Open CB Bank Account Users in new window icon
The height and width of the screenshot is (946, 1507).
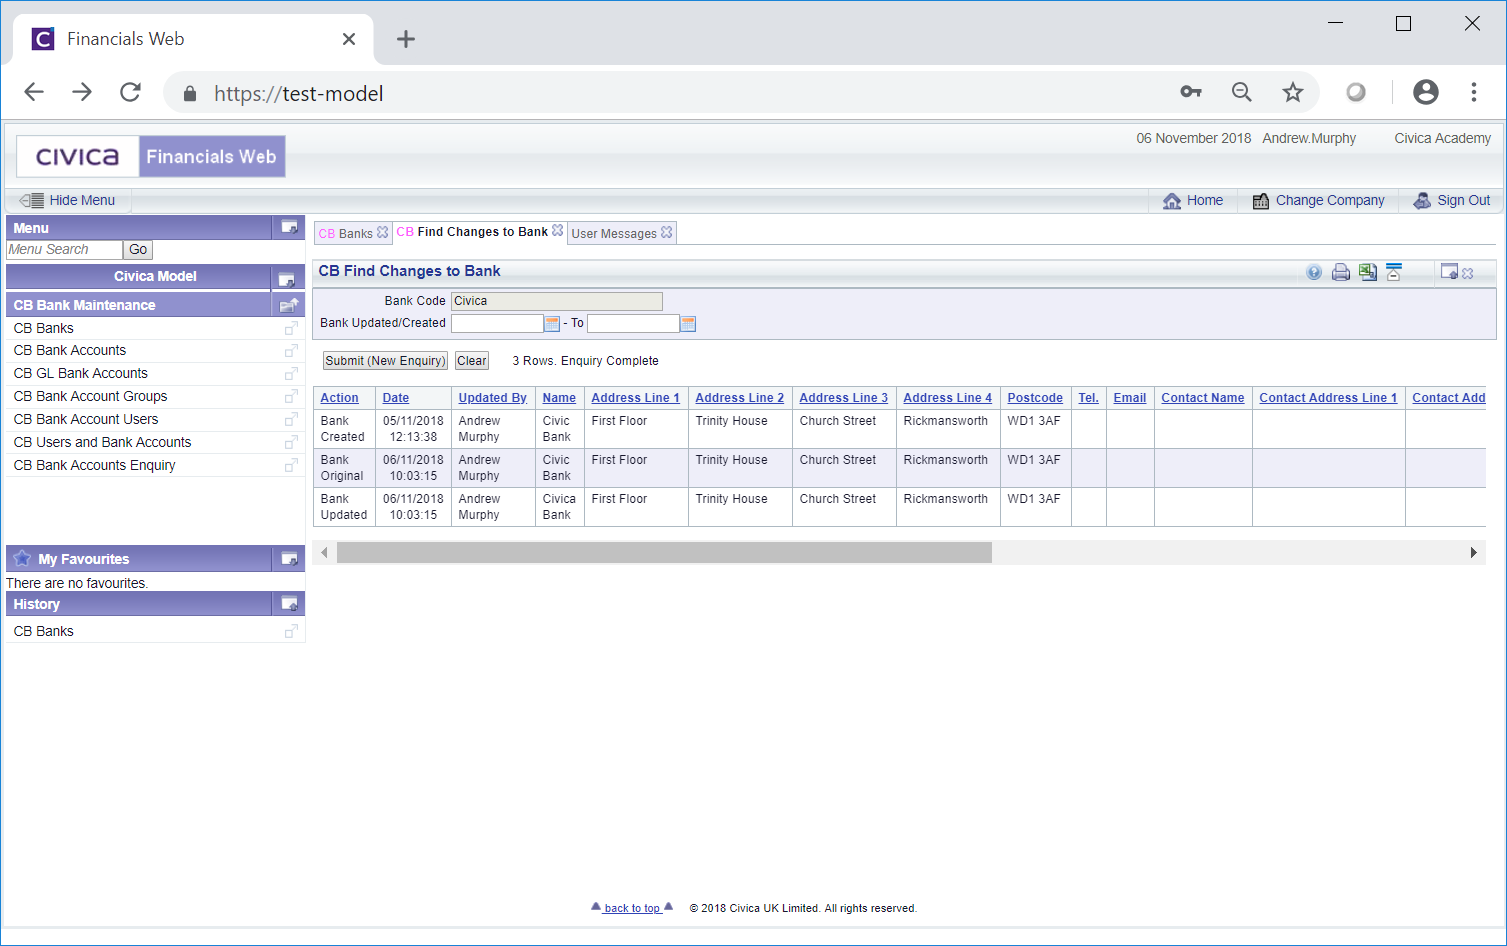pyautogui.click(x=291, y=420)
